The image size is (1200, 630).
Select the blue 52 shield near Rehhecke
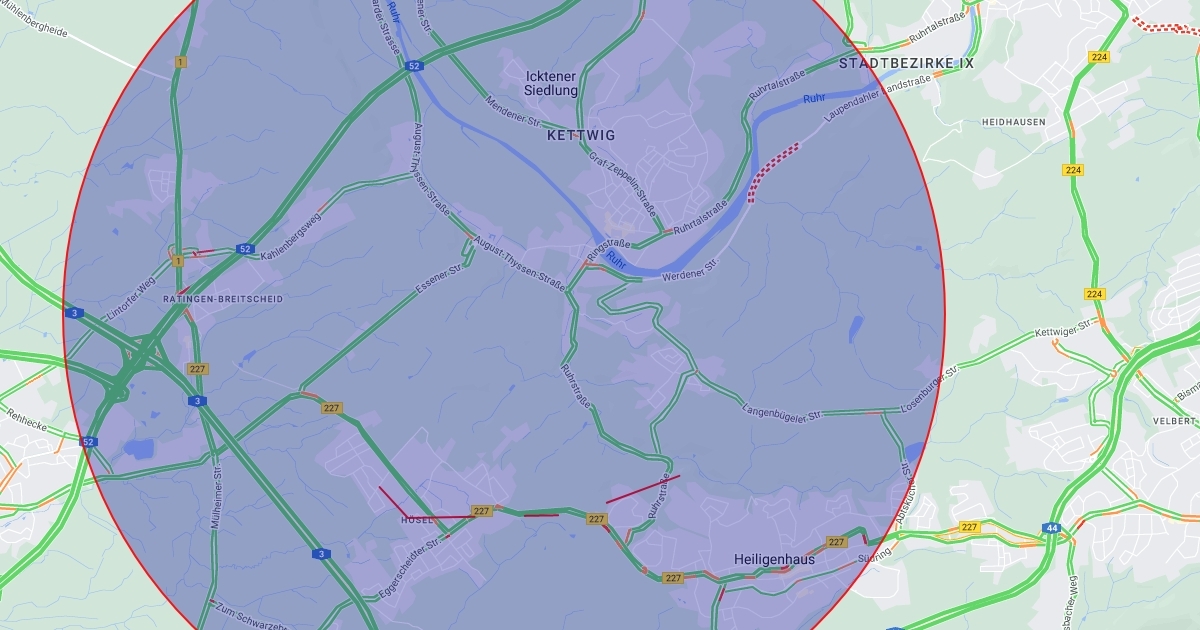[x=89, y=441]
